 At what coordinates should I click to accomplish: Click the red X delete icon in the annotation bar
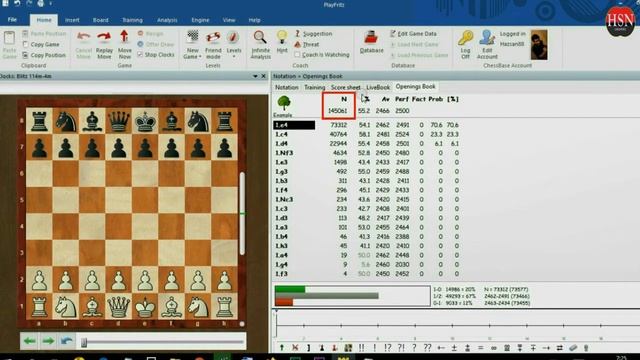tap(295, 348)
